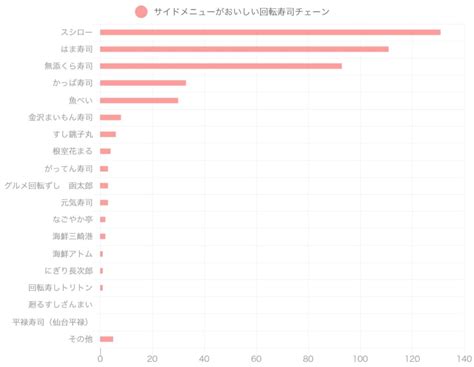
Task: Click the 無添くら寿司 bar
Action: 221,66
